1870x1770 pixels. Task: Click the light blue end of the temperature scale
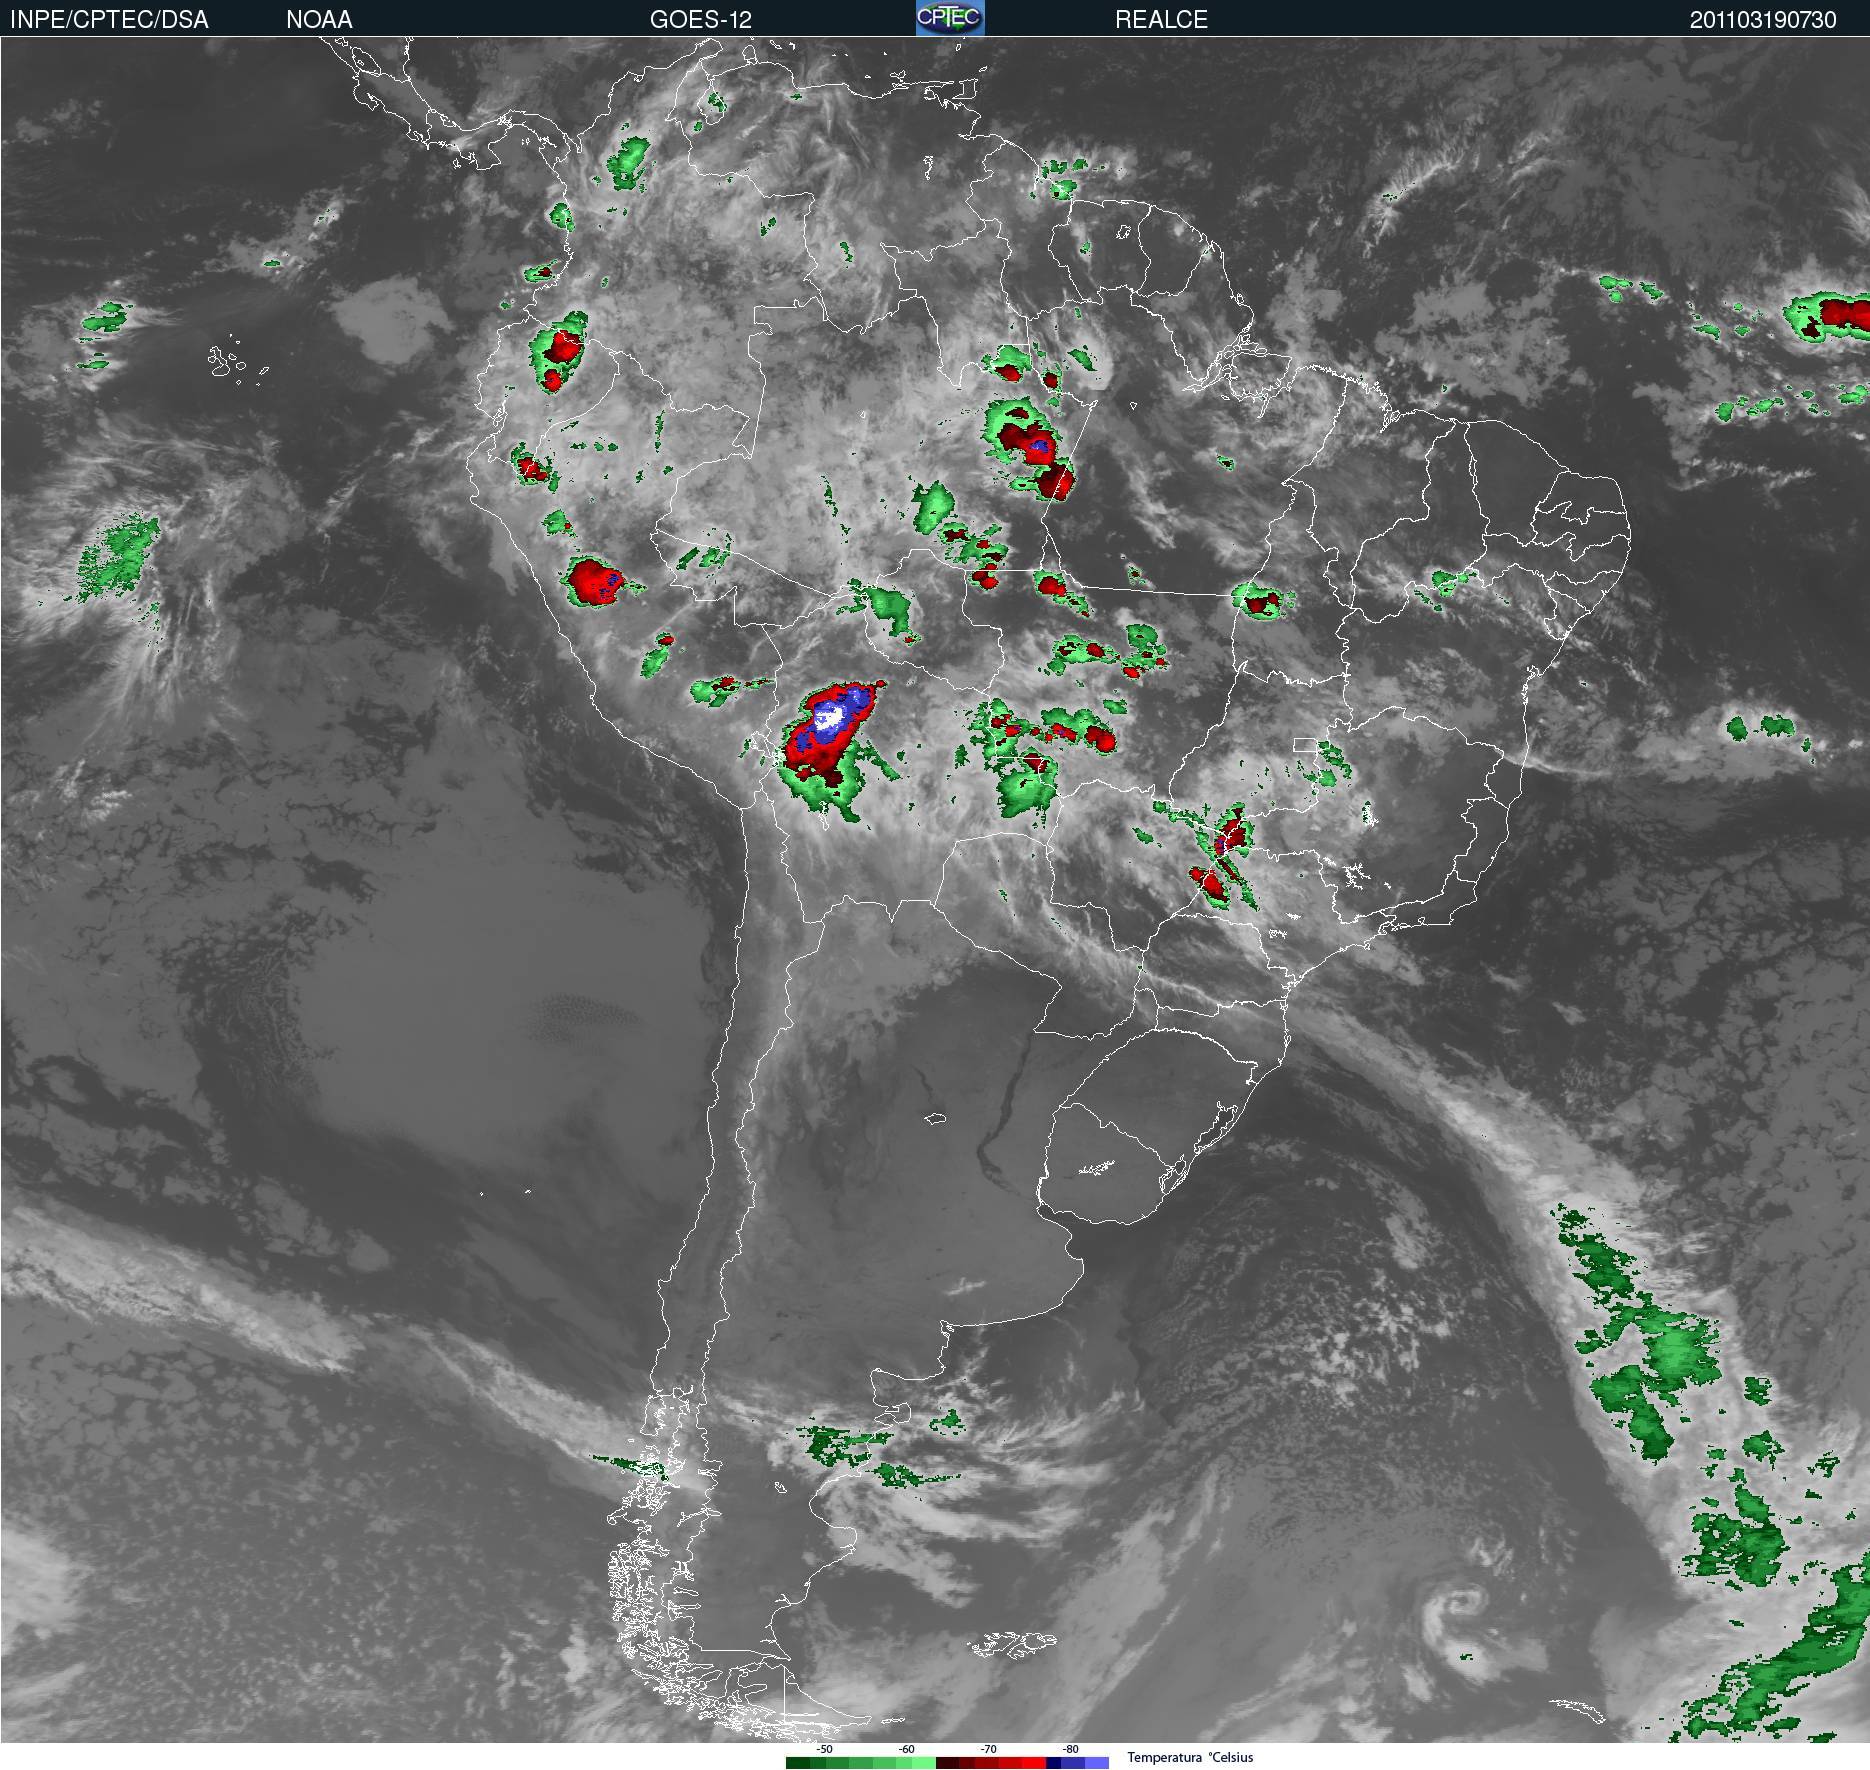(1097, 1763)
